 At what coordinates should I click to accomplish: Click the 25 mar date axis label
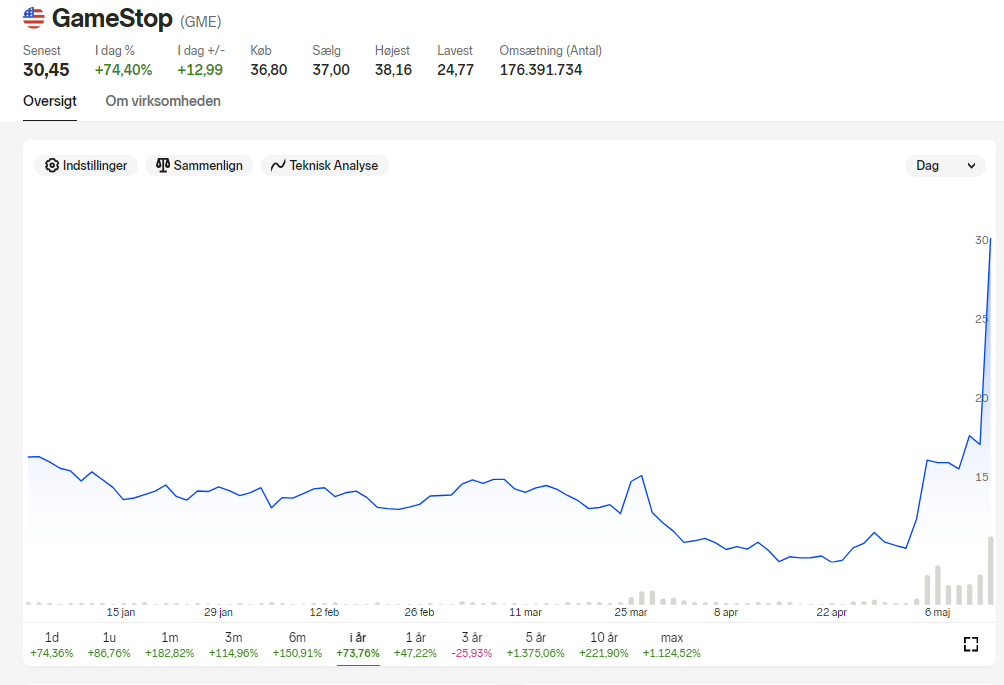click(x=631, y=612)
